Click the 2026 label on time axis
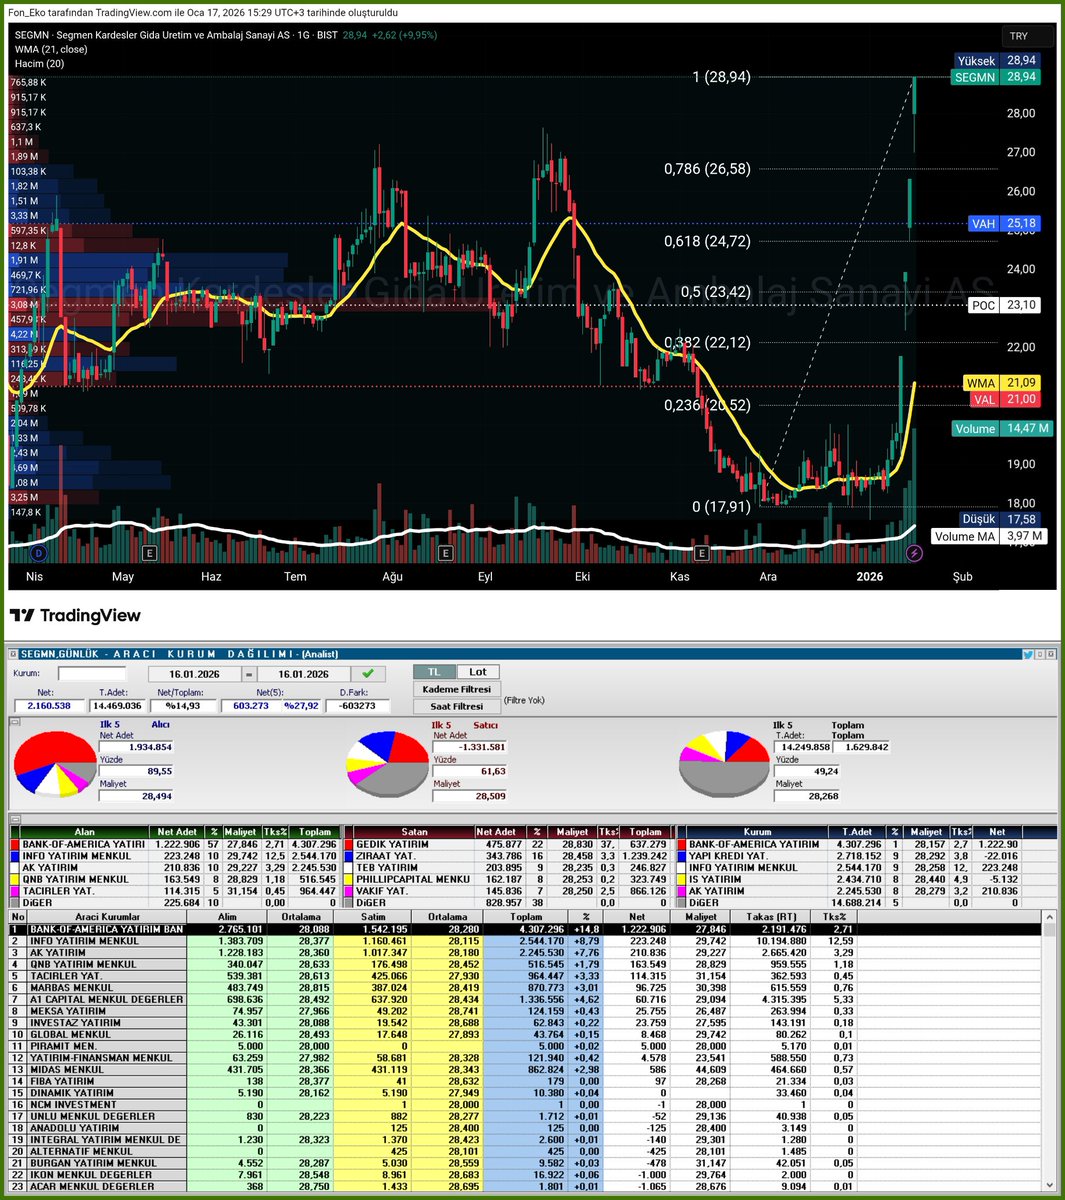Screen dimensions: 1065x1200 coord(870,577)
